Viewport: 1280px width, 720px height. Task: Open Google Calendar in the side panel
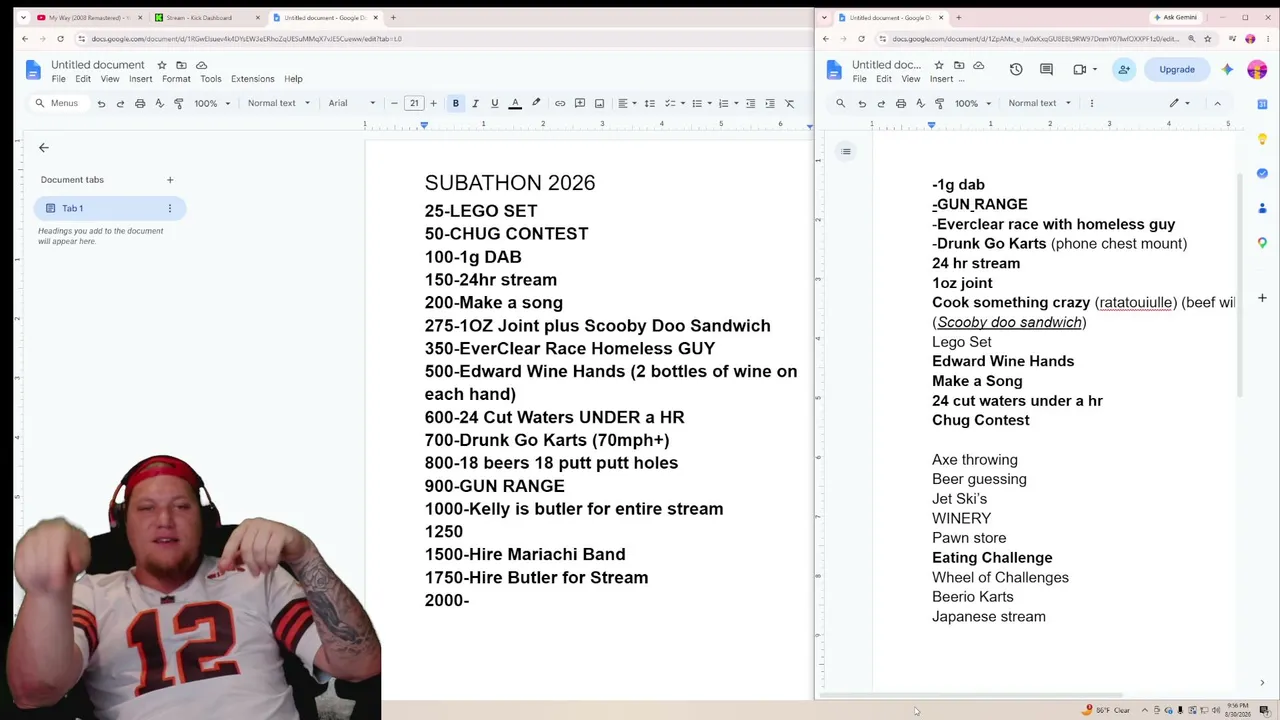click(x=1262, y=104)
